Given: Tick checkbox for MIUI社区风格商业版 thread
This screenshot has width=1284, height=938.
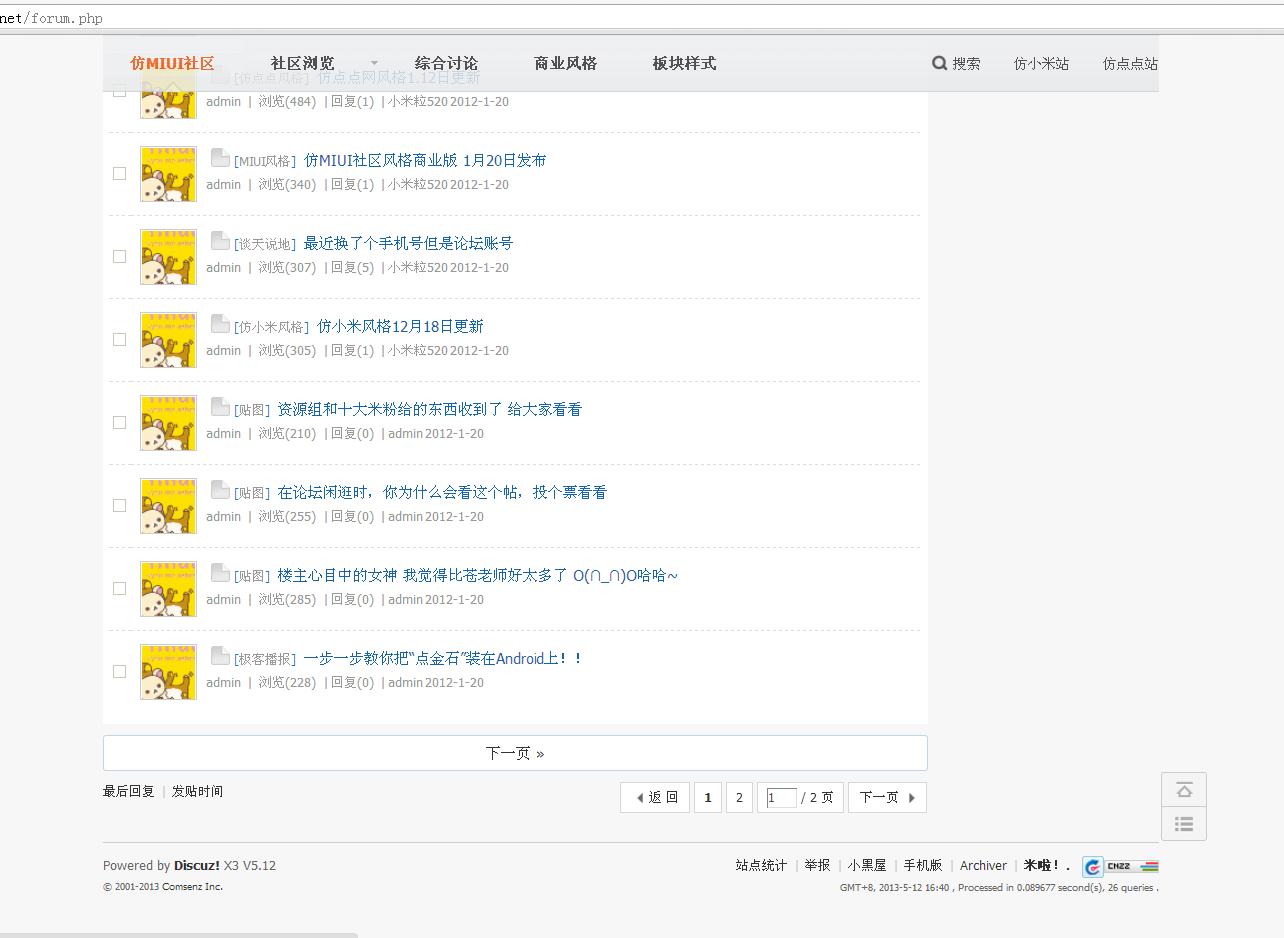Looking at the screenshot, I should click(x=119, y=173).
